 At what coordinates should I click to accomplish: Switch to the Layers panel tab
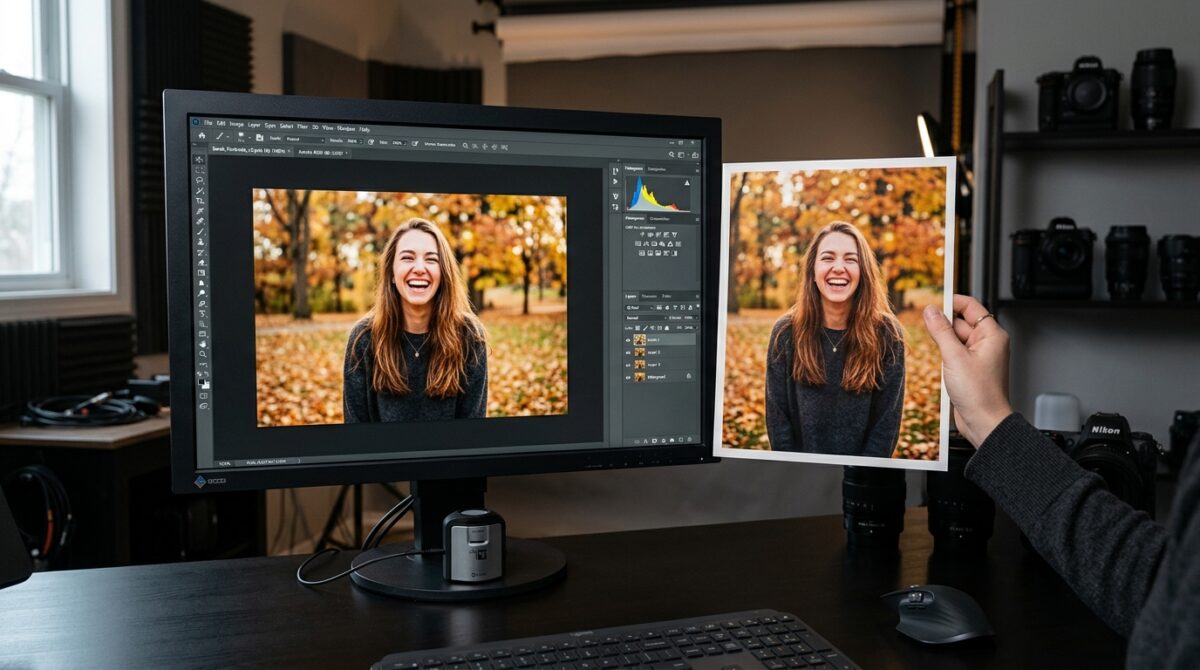click(x=631, y=296)
